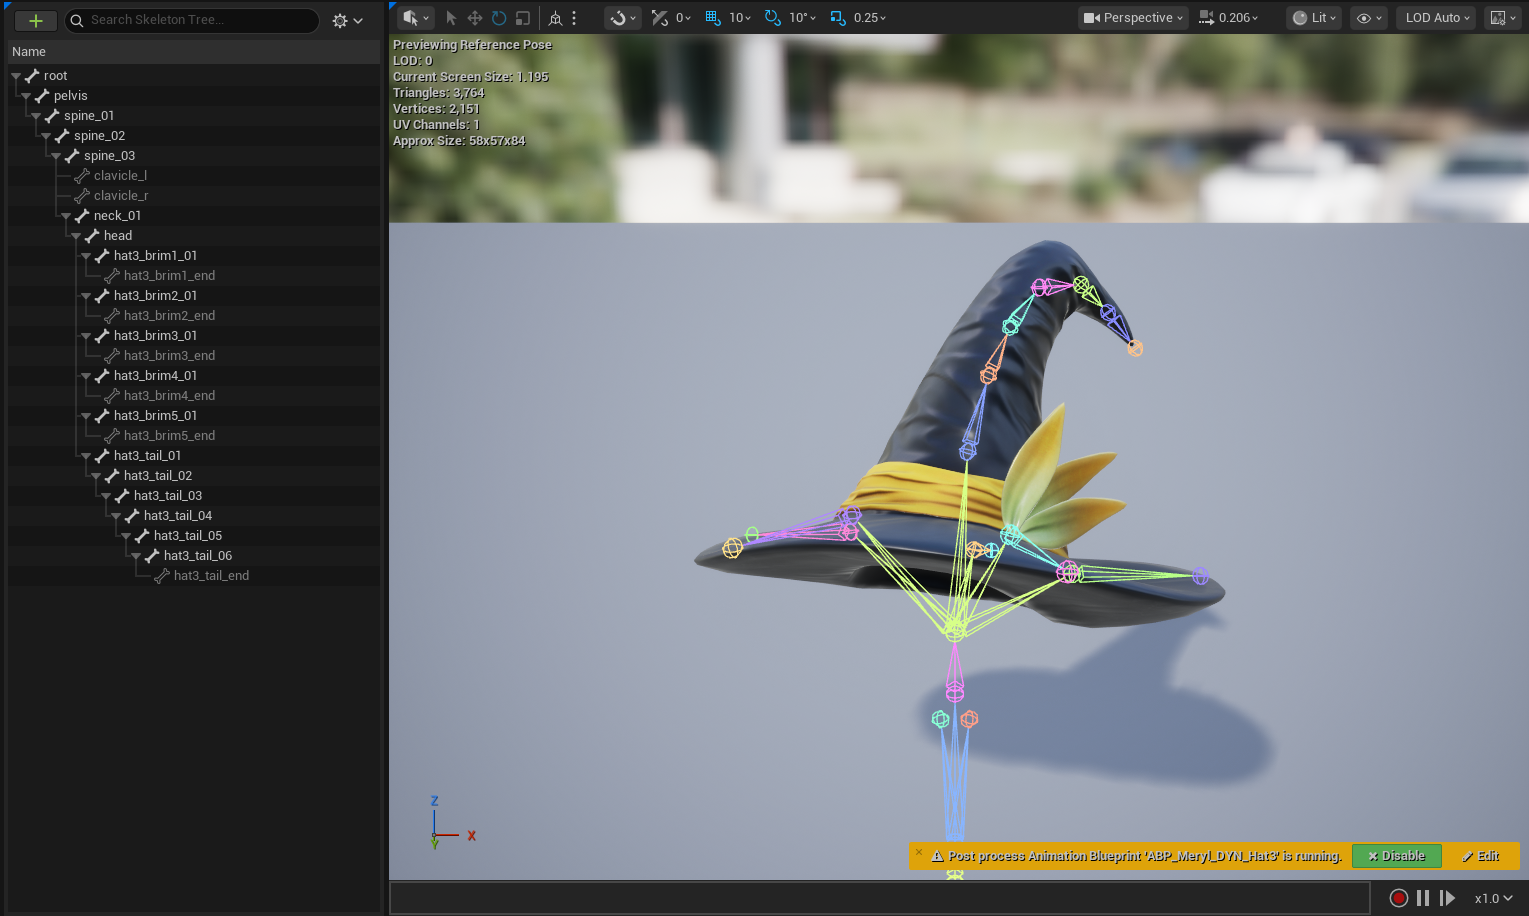
Task: Open the Lit view mode dropdown
Action: click(1313, 18)
